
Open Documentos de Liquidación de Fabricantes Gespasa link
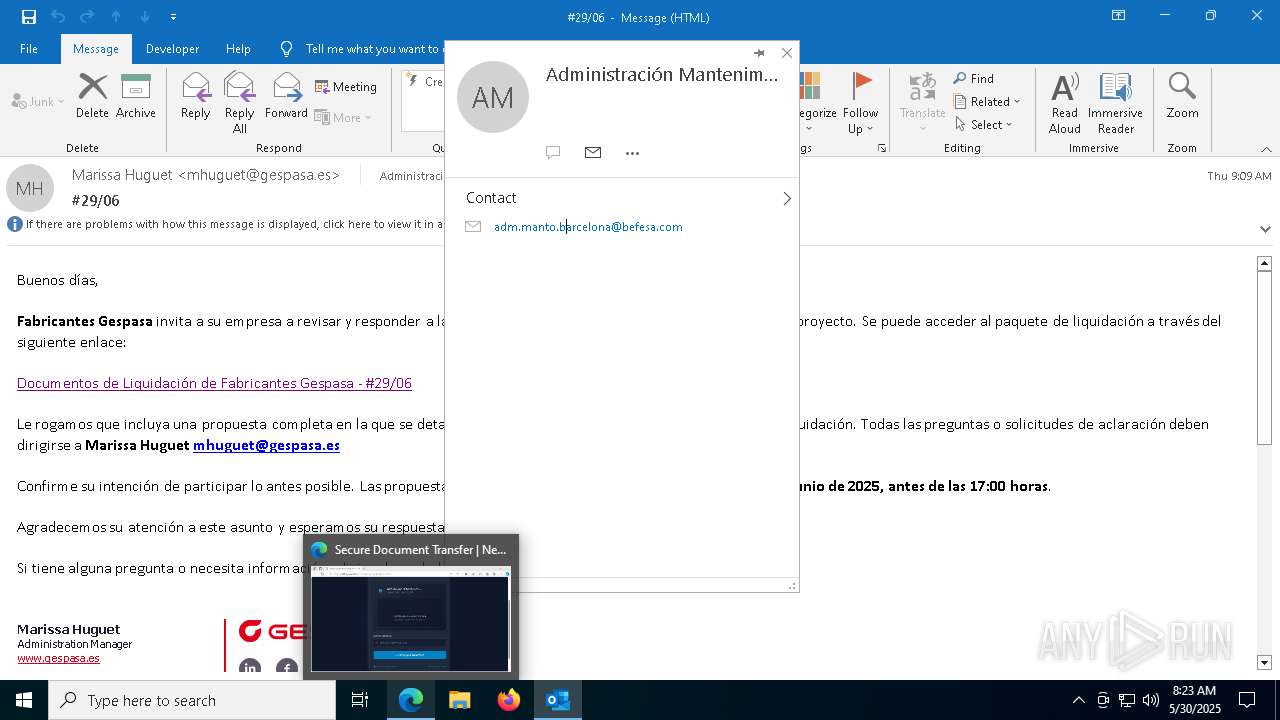(214, 383)
